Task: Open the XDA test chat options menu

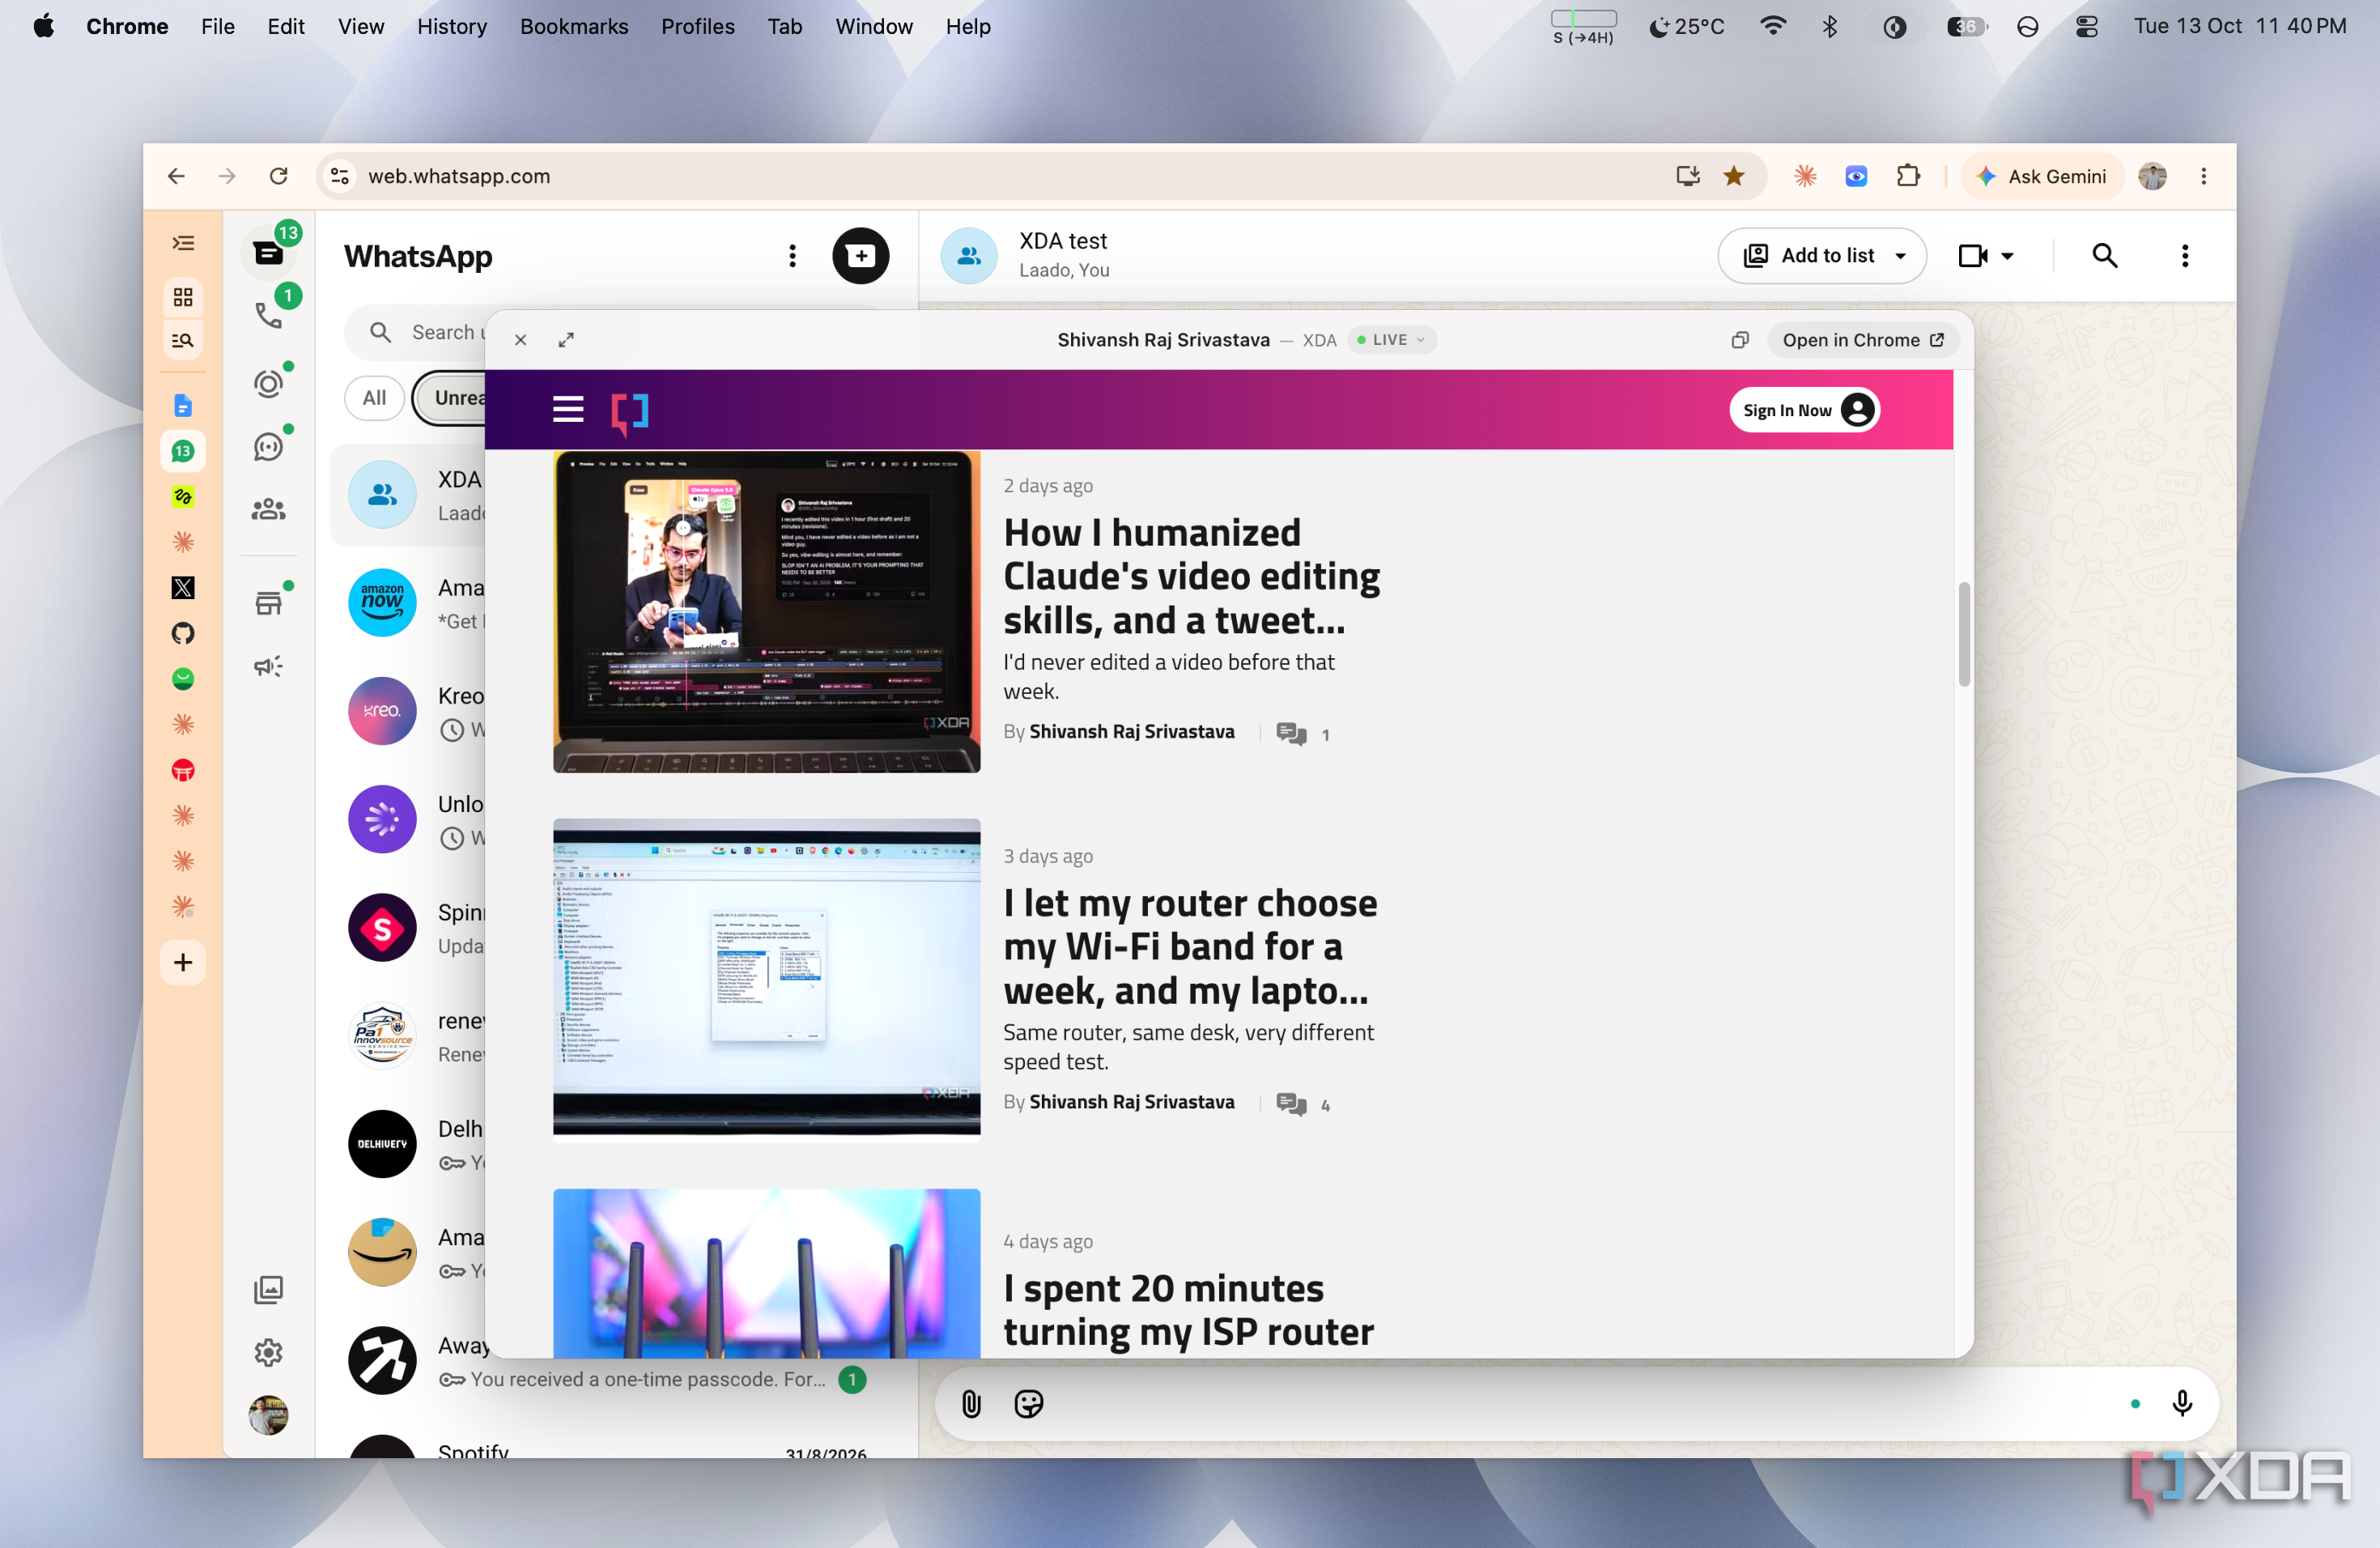Action: [x=2185, y=256]
